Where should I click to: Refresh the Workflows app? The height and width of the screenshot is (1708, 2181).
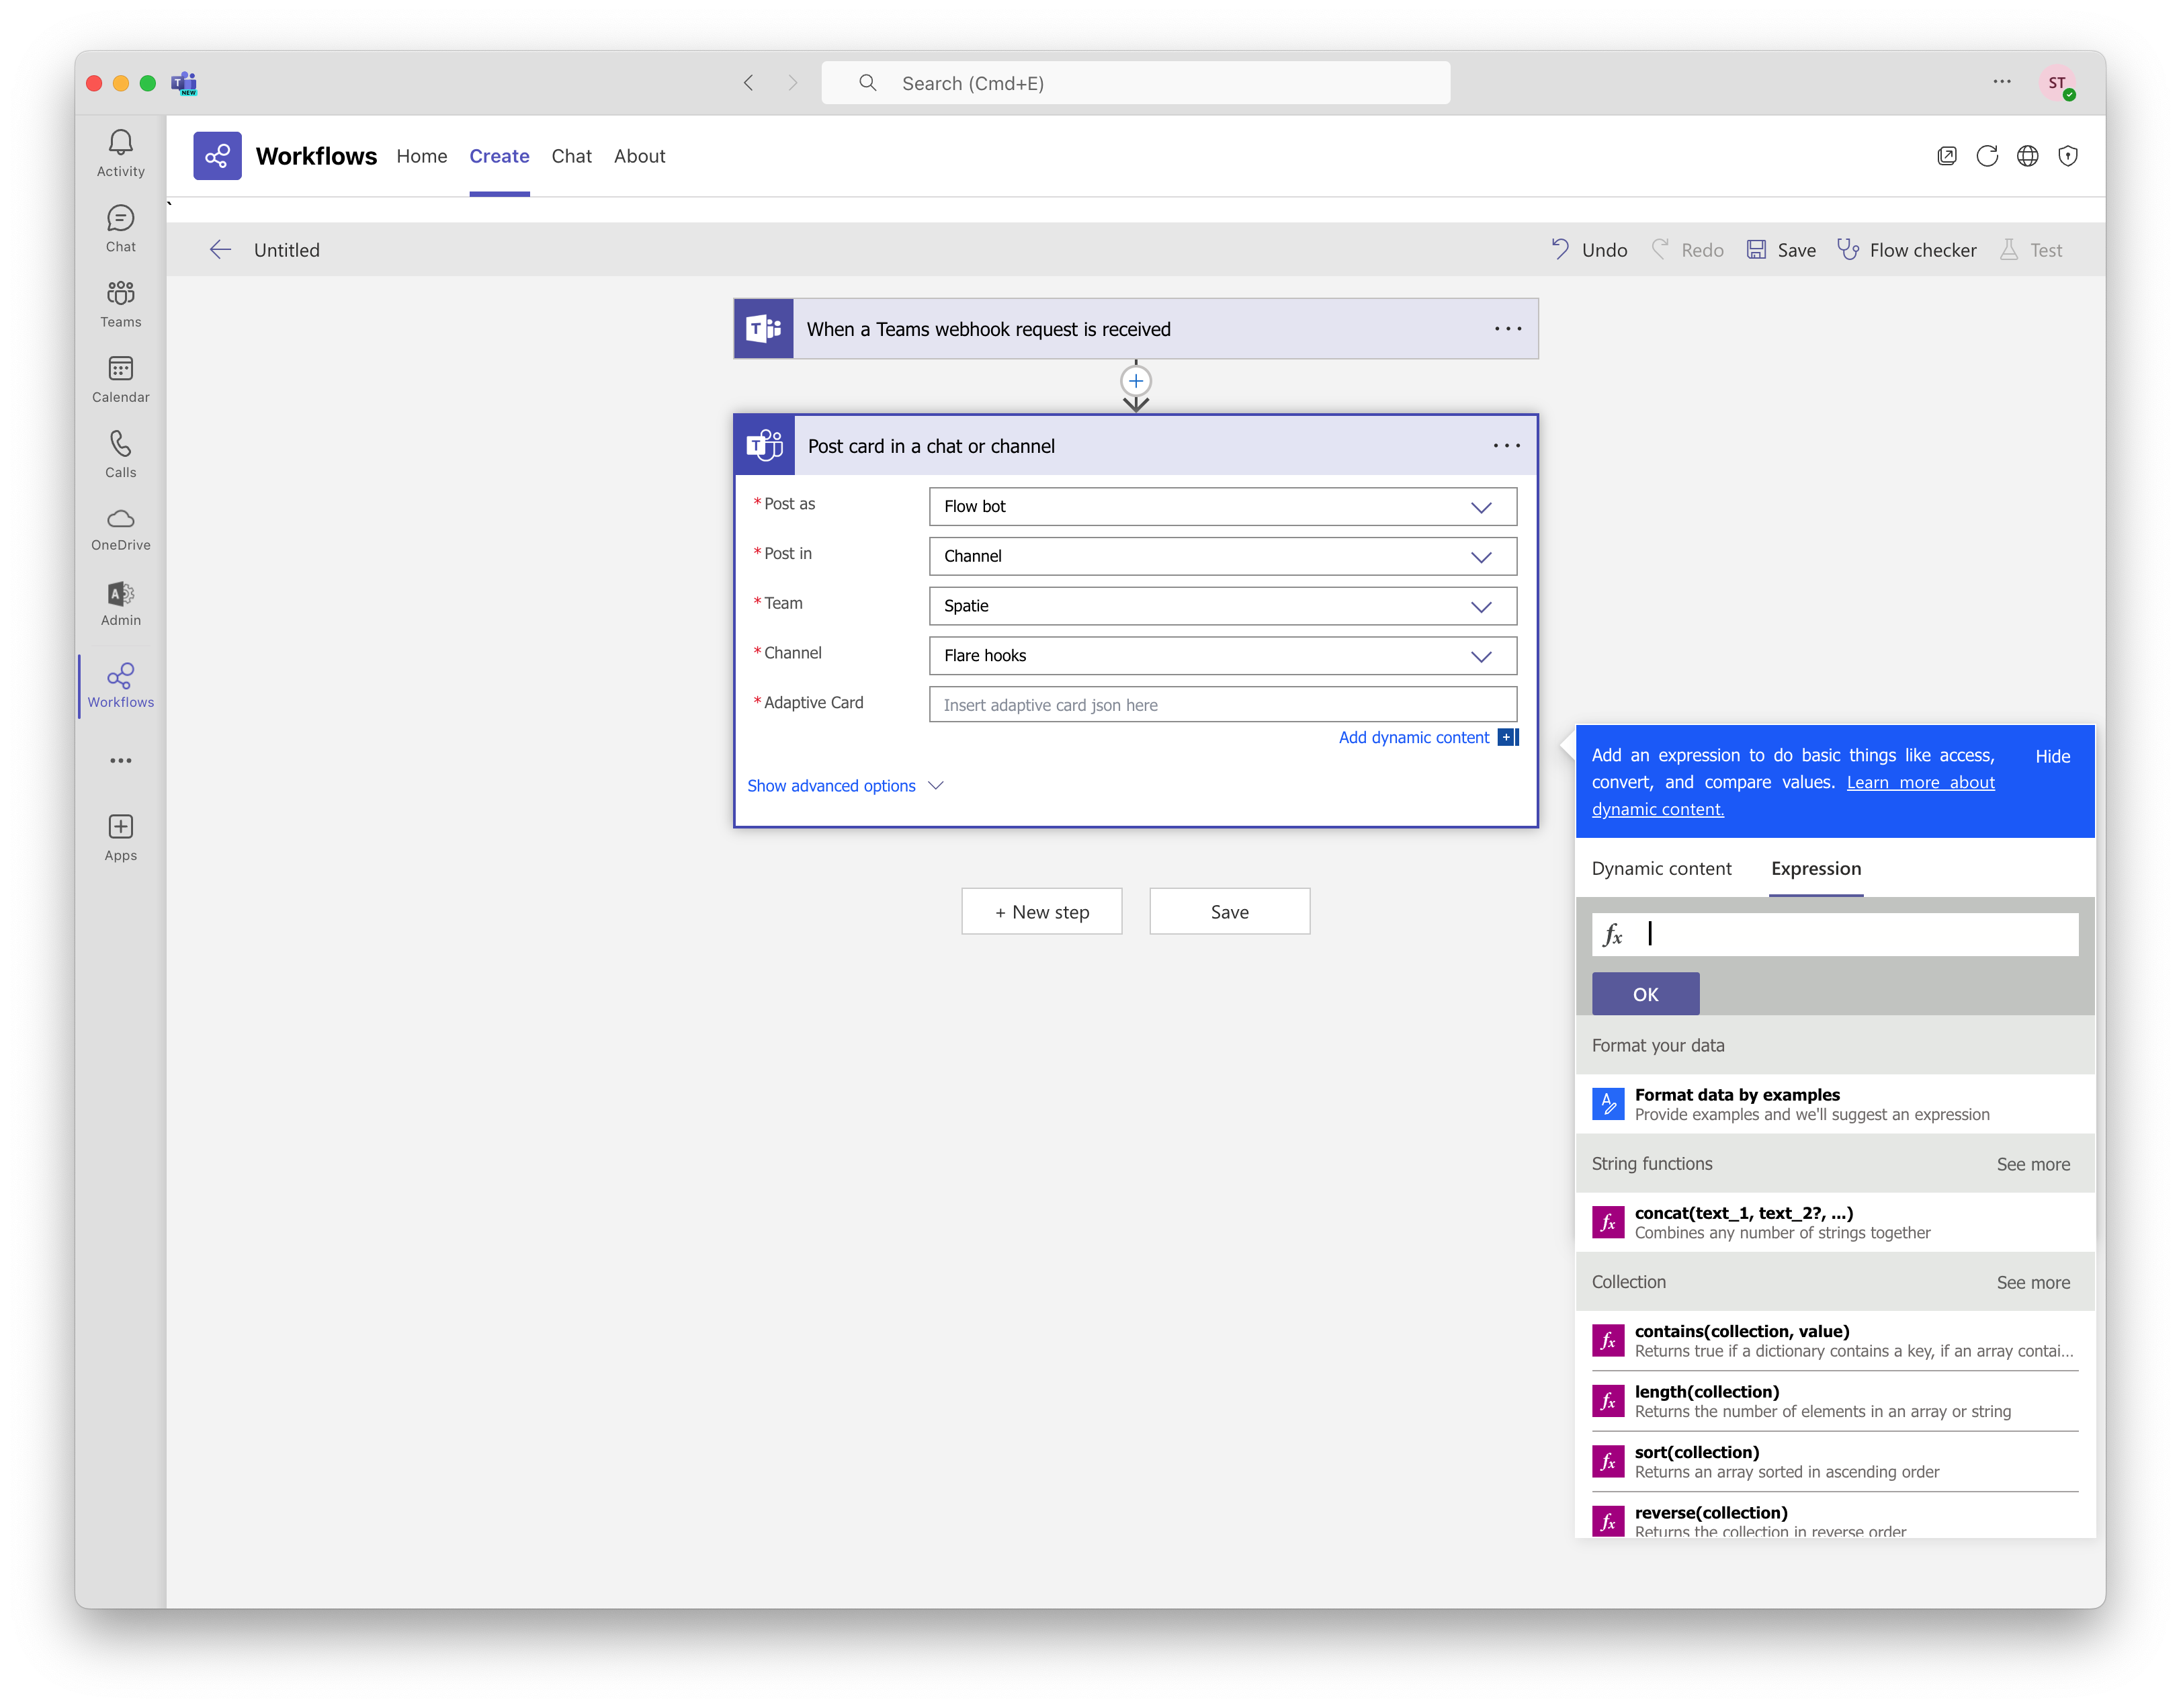click(1988, 156)
